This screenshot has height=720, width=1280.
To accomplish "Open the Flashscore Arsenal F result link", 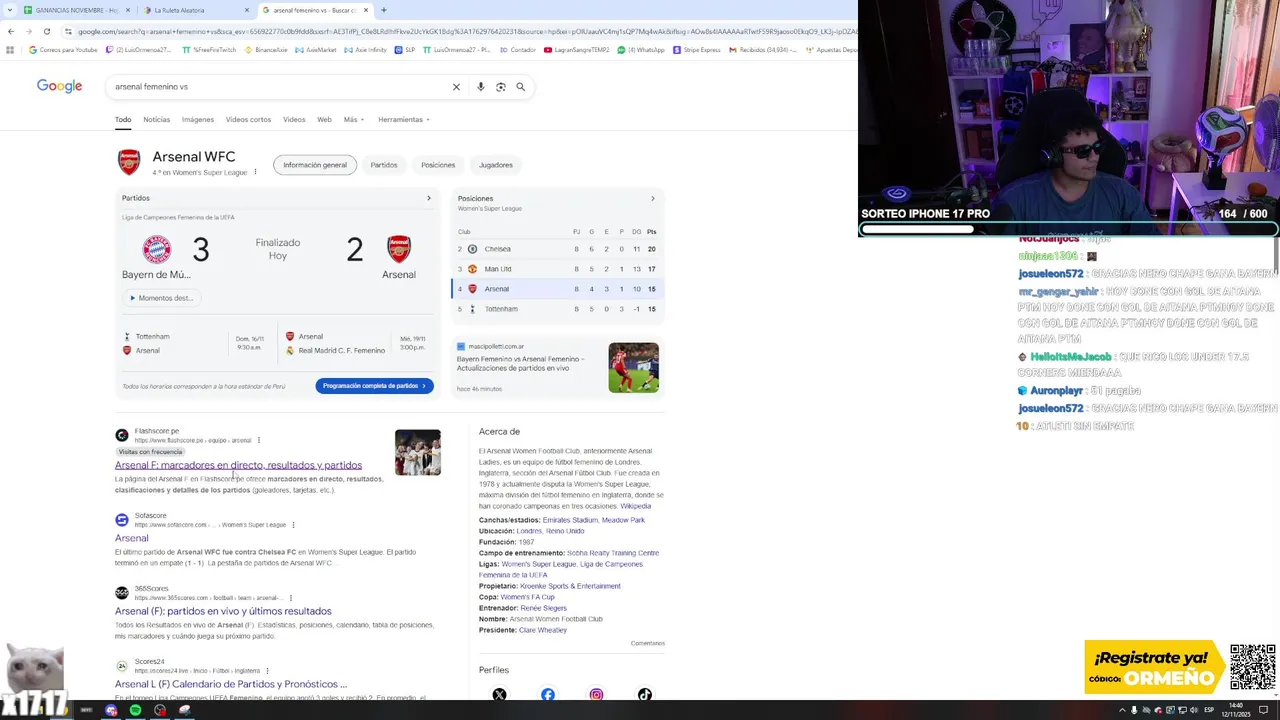I will [238, 465].
